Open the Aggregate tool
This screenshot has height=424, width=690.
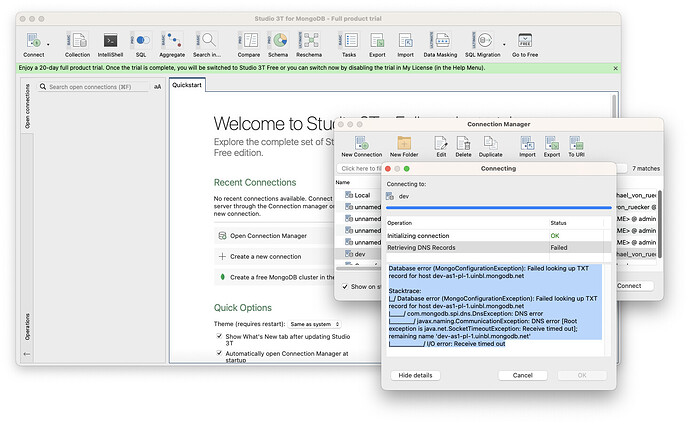click(x=172, y=42)
